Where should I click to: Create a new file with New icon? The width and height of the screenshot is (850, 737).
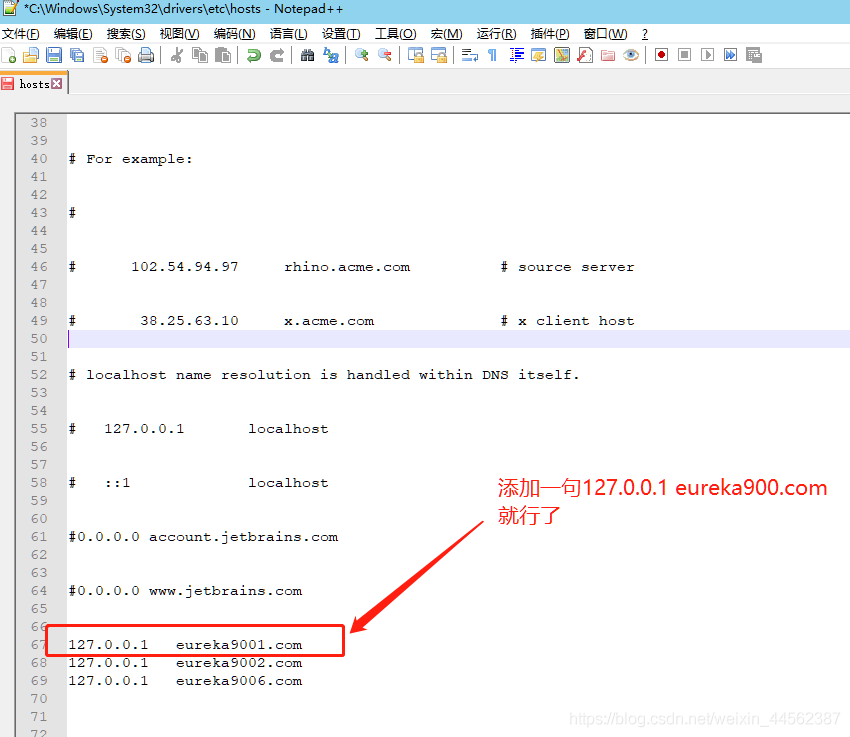coord(9,55)
